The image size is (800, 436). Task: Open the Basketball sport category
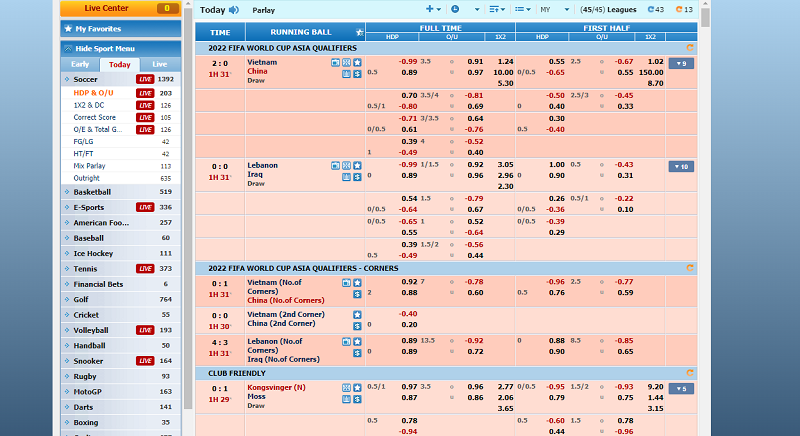click(x=92, y=192)
